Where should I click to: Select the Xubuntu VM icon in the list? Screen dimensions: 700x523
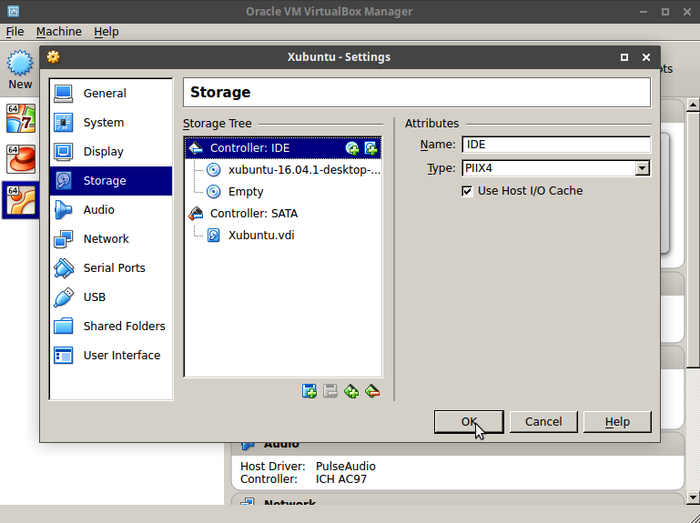click(21, 200)
